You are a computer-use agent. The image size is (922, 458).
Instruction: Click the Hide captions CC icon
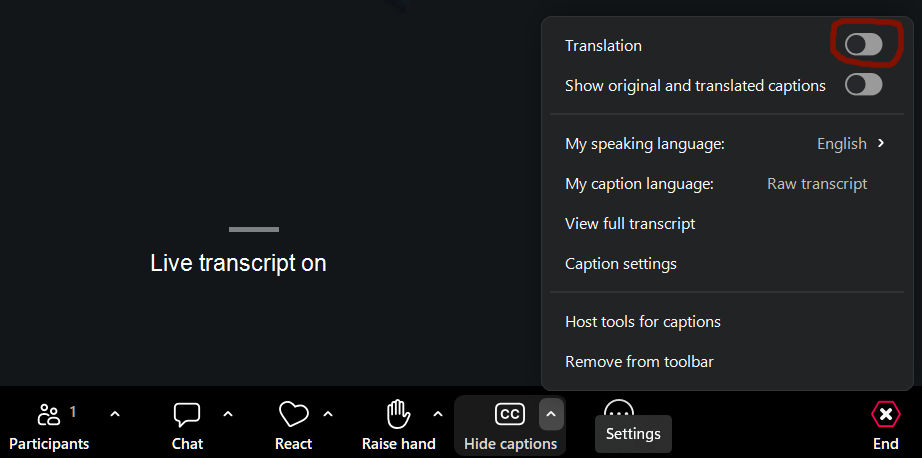(x=510, y=414)
